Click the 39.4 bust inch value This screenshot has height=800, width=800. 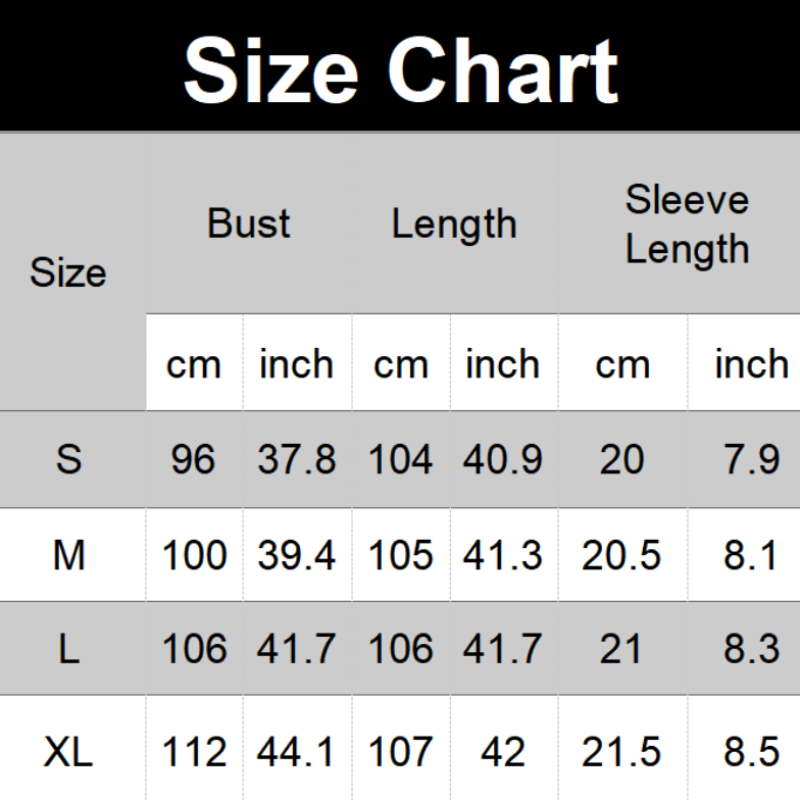coord(297,554)
